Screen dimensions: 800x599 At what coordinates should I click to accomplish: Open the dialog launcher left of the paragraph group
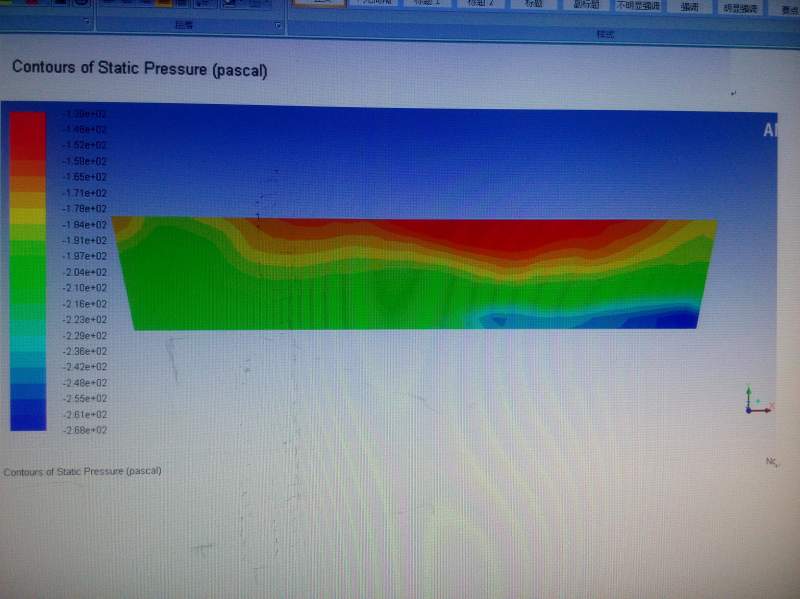pyautogui.click(x=86, y=21)
